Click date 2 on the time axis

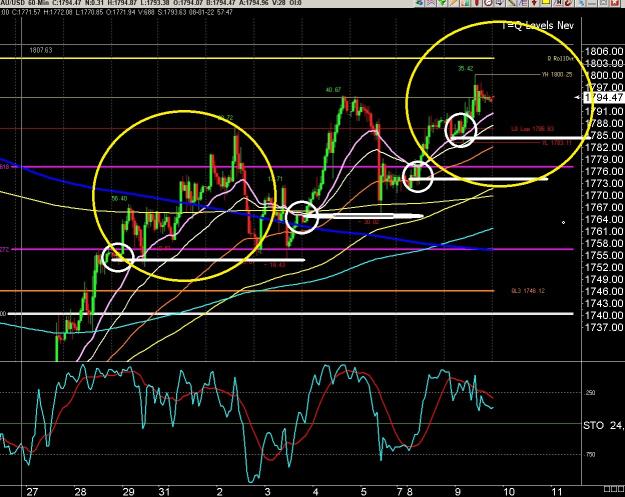[220, 491]
